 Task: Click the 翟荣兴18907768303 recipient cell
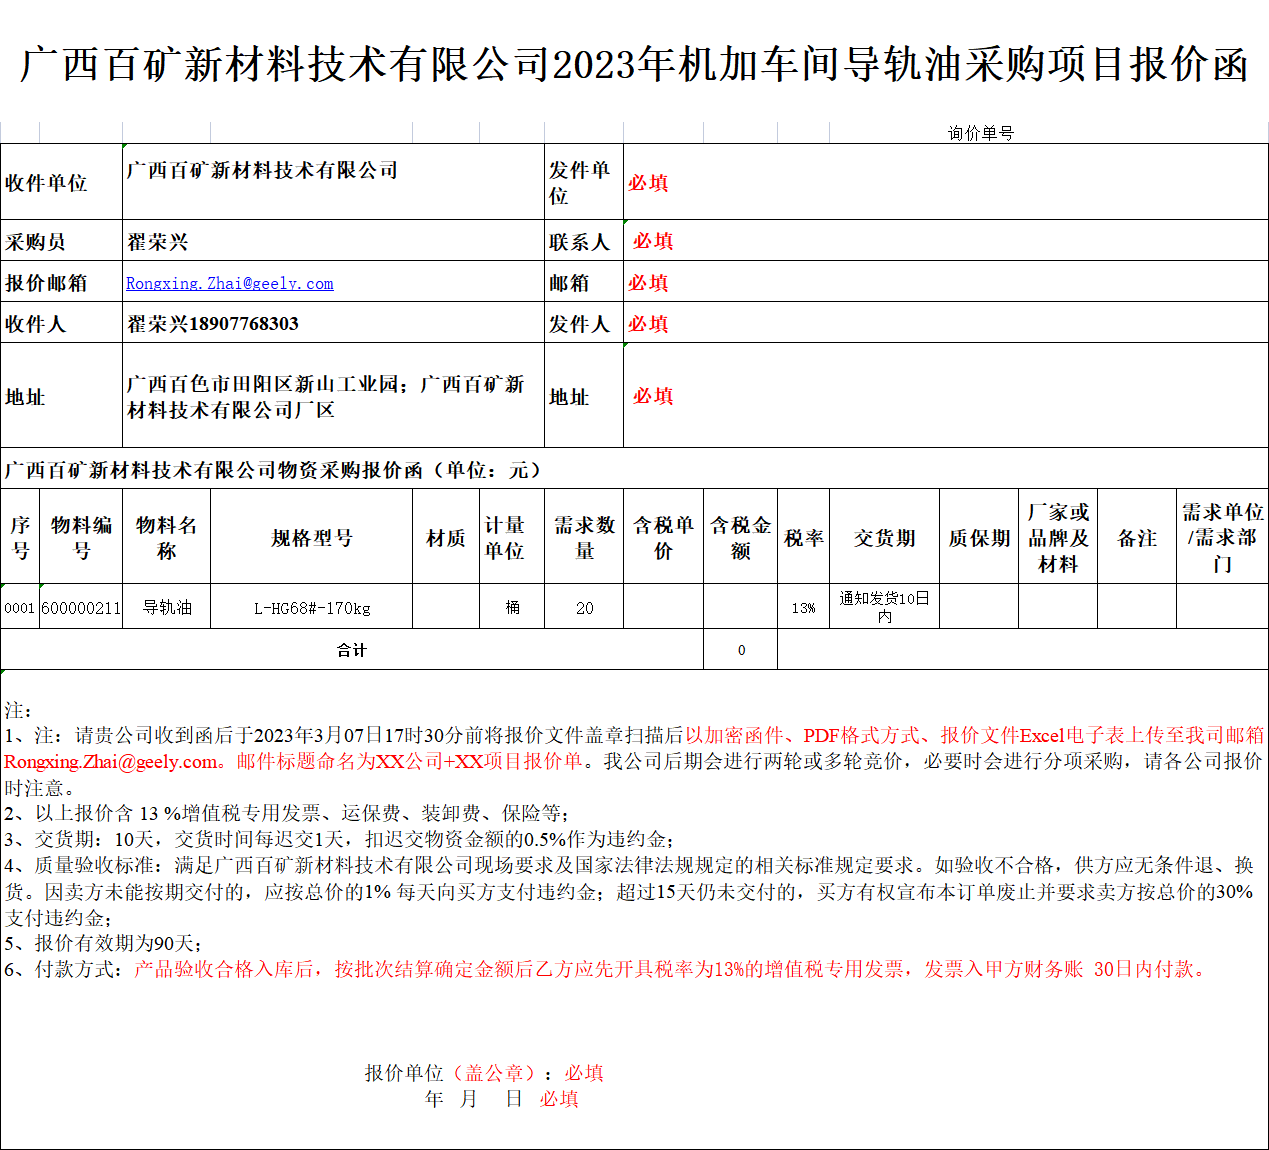click(334, 323)
